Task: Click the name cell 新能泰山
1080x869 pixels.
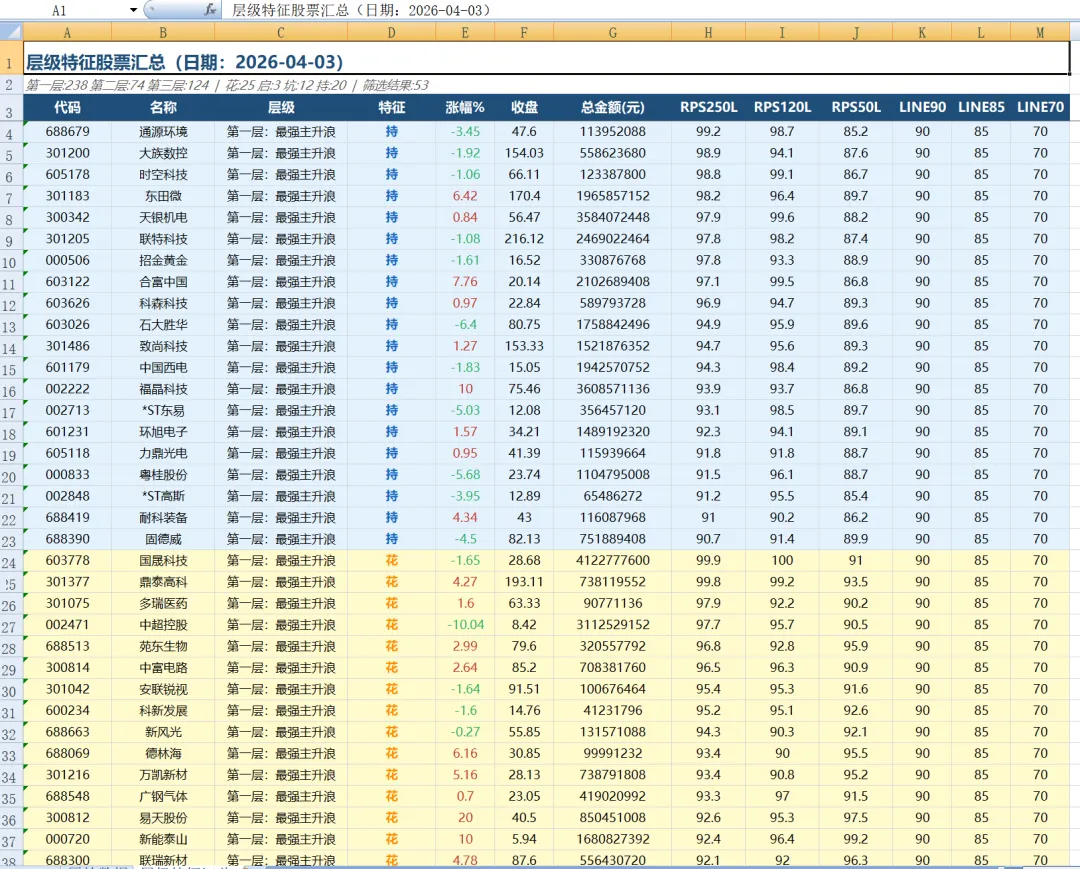Action: coord(163,839)
